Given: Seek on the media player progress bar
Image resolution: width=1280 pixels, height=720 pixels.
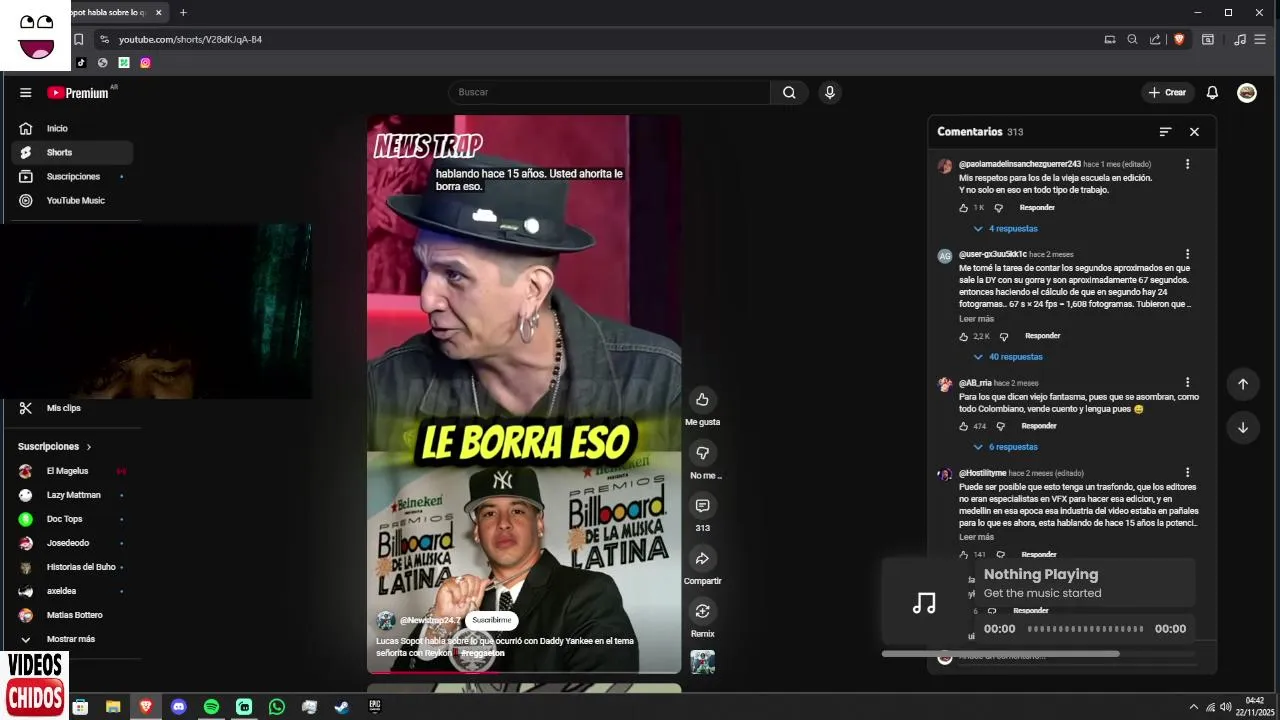Looking at the screenshot, I should click(x=1085, y=629).
